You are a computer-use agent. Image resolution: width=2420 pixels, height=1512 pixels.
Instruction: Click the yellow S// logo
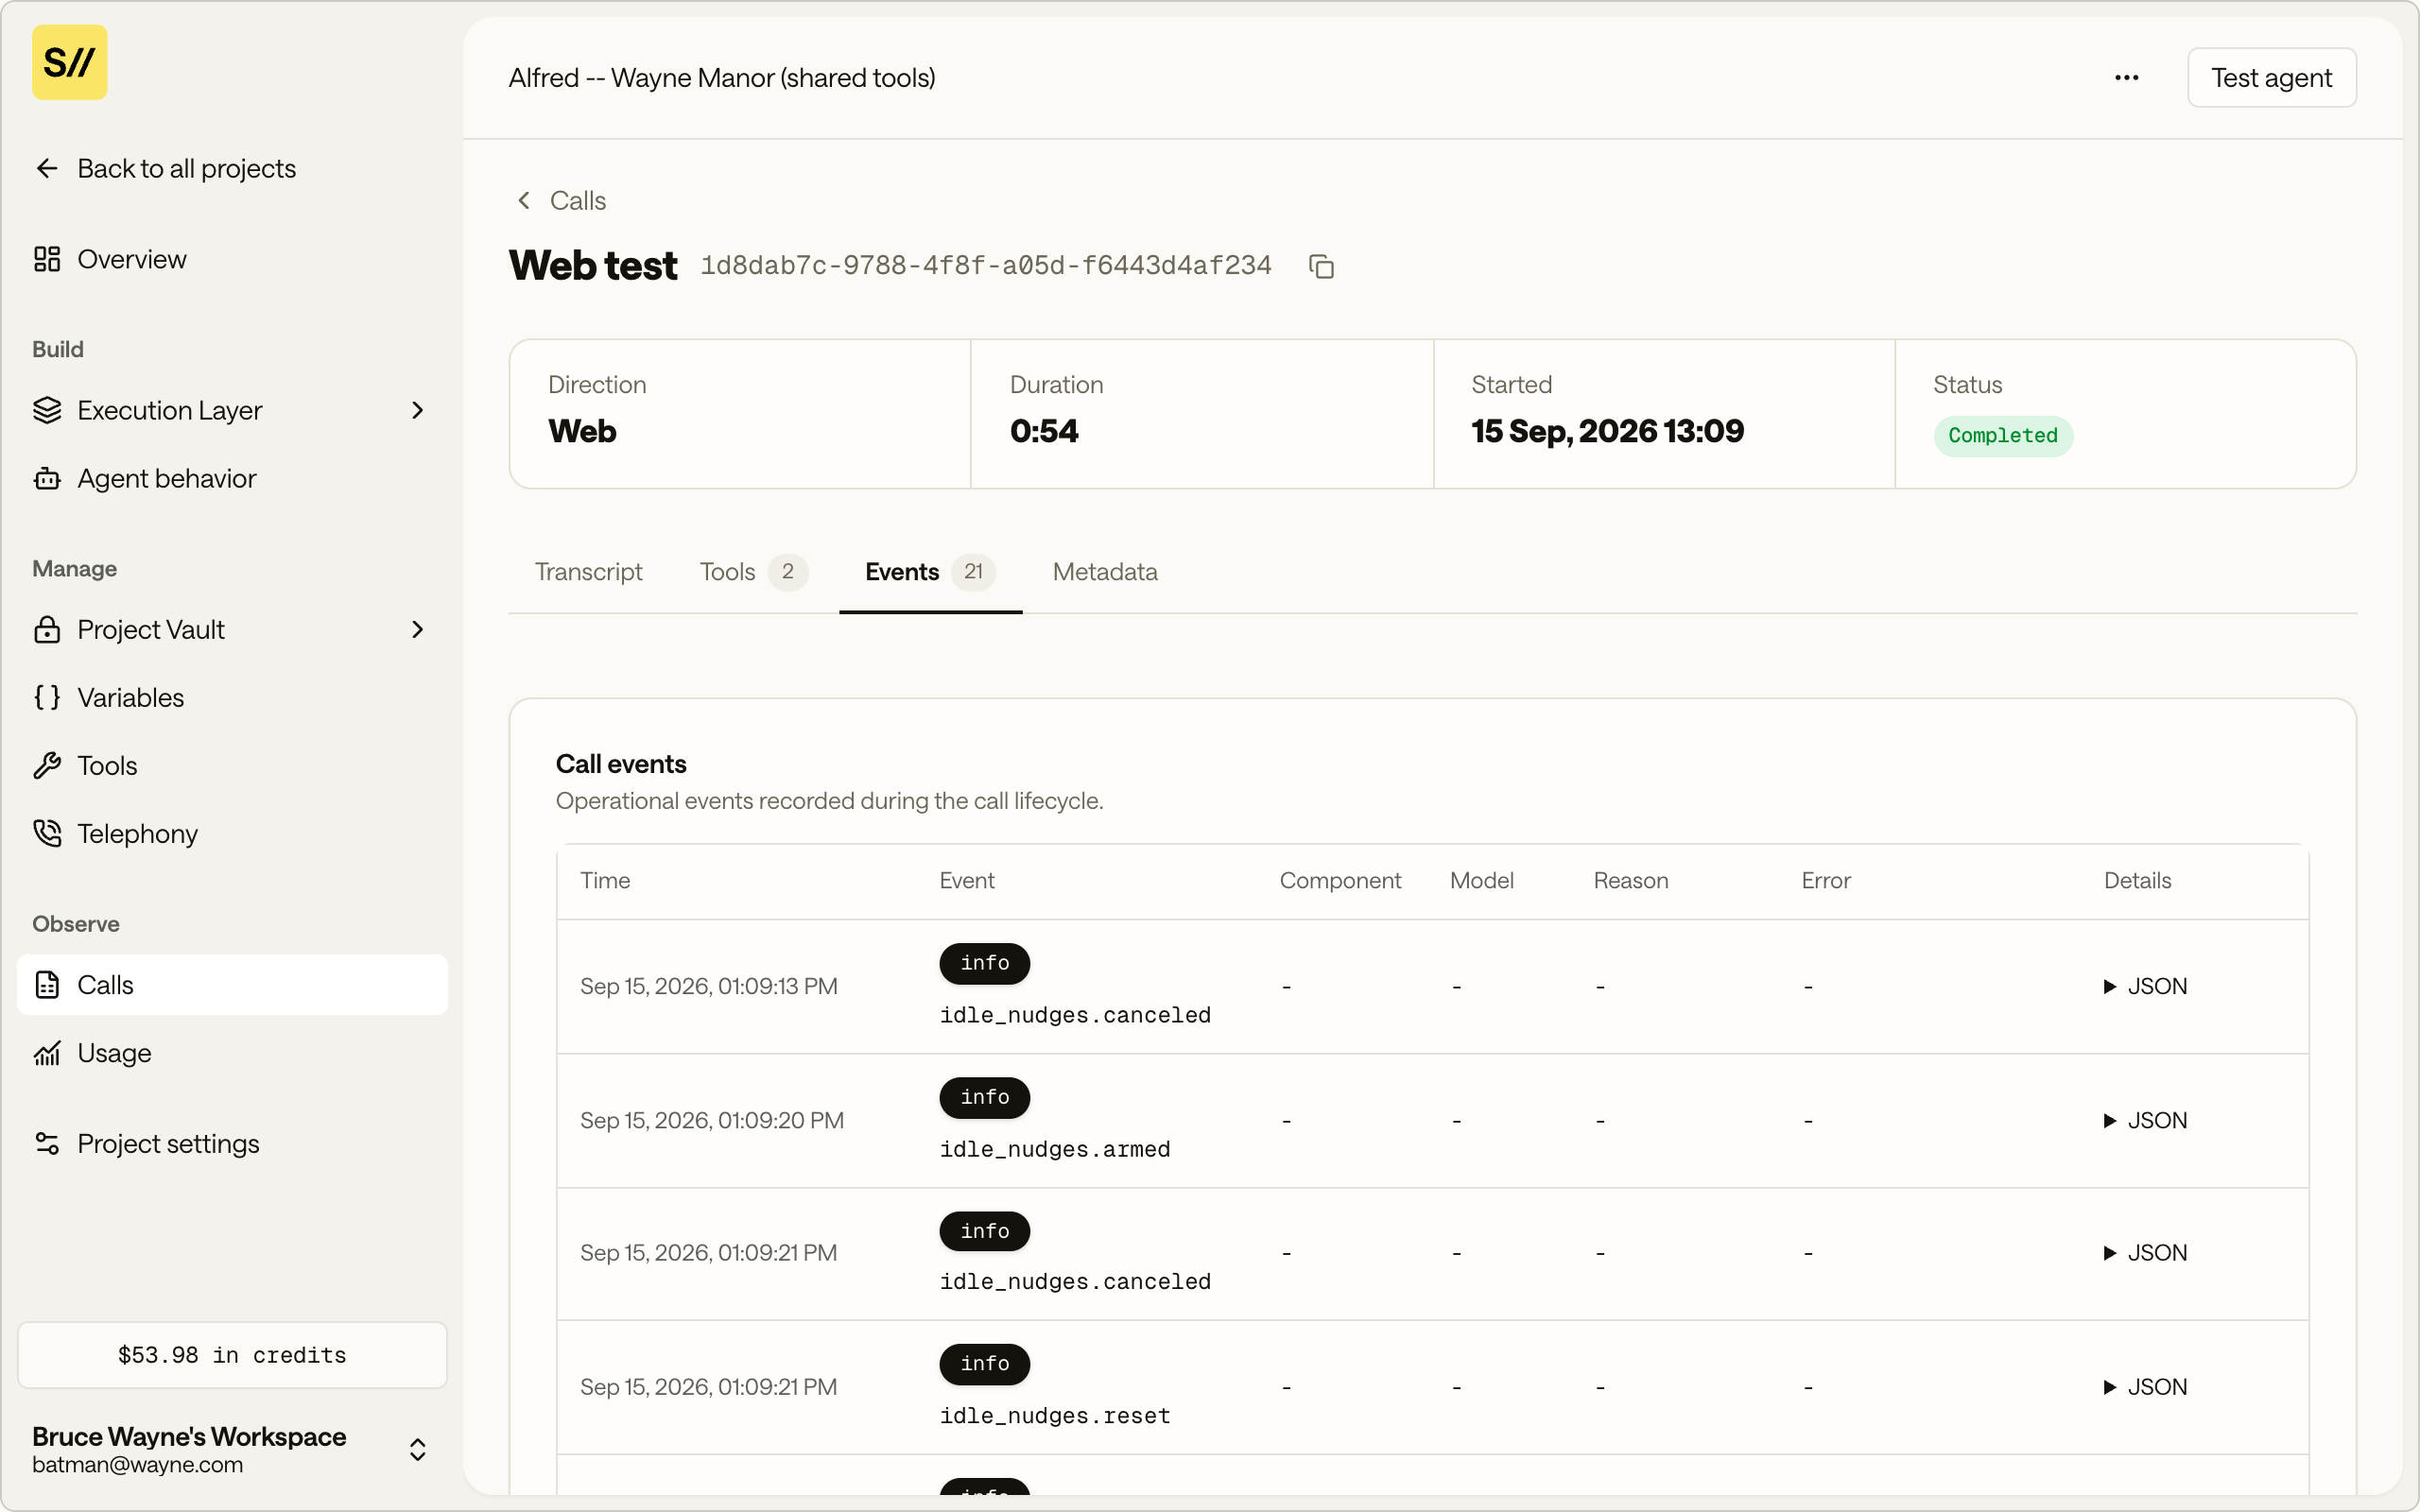pos(69,62)
